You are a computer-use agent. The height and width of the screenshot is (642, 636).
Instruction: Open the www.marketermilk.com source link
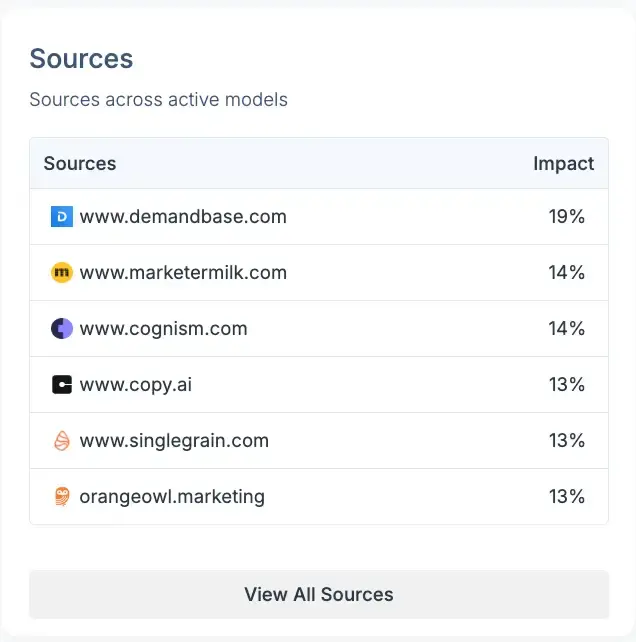183,272
